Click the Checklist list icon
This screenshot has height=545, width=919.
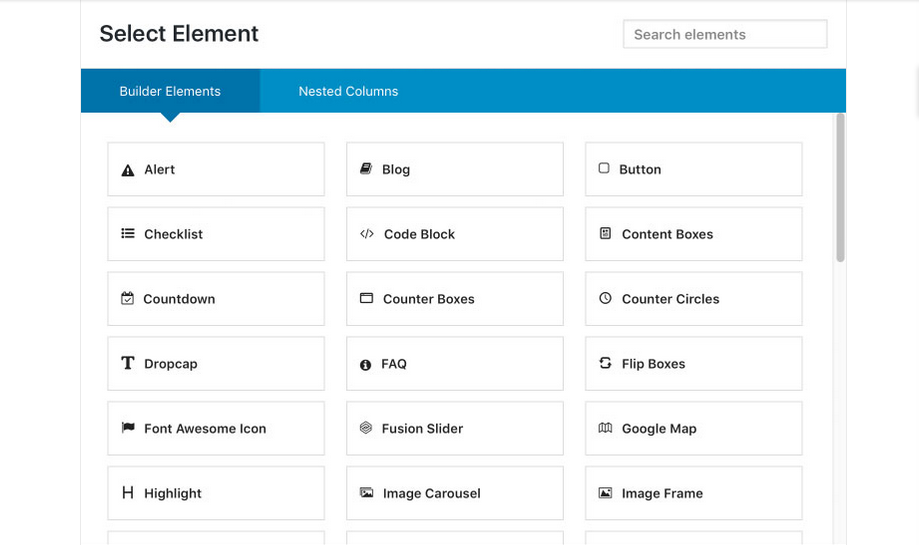[128, 234]
